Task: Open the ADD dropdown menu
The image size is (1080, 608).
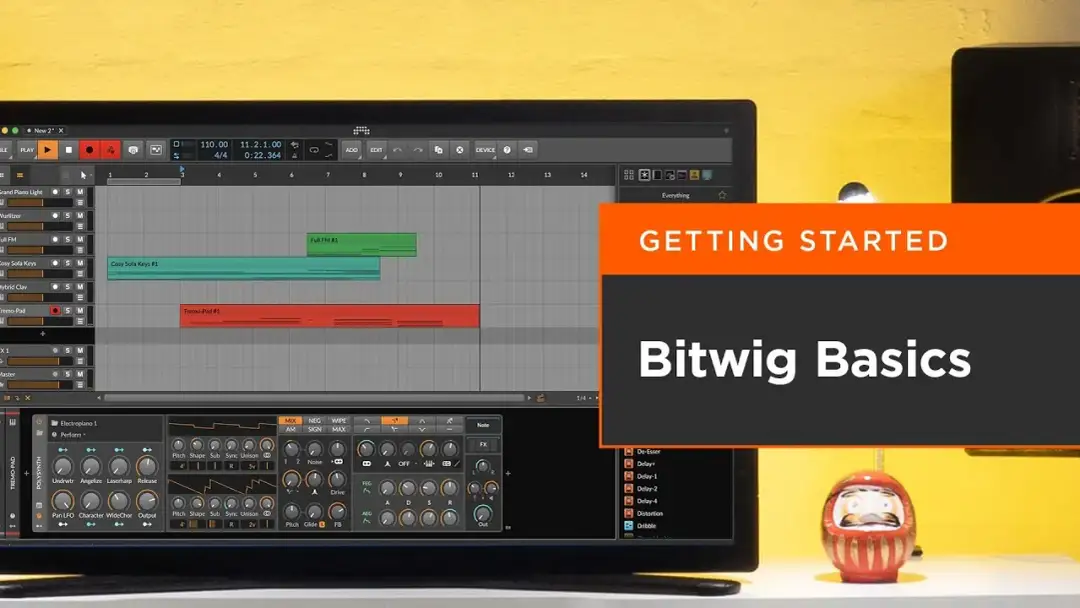Action: [x=351, y=150]
